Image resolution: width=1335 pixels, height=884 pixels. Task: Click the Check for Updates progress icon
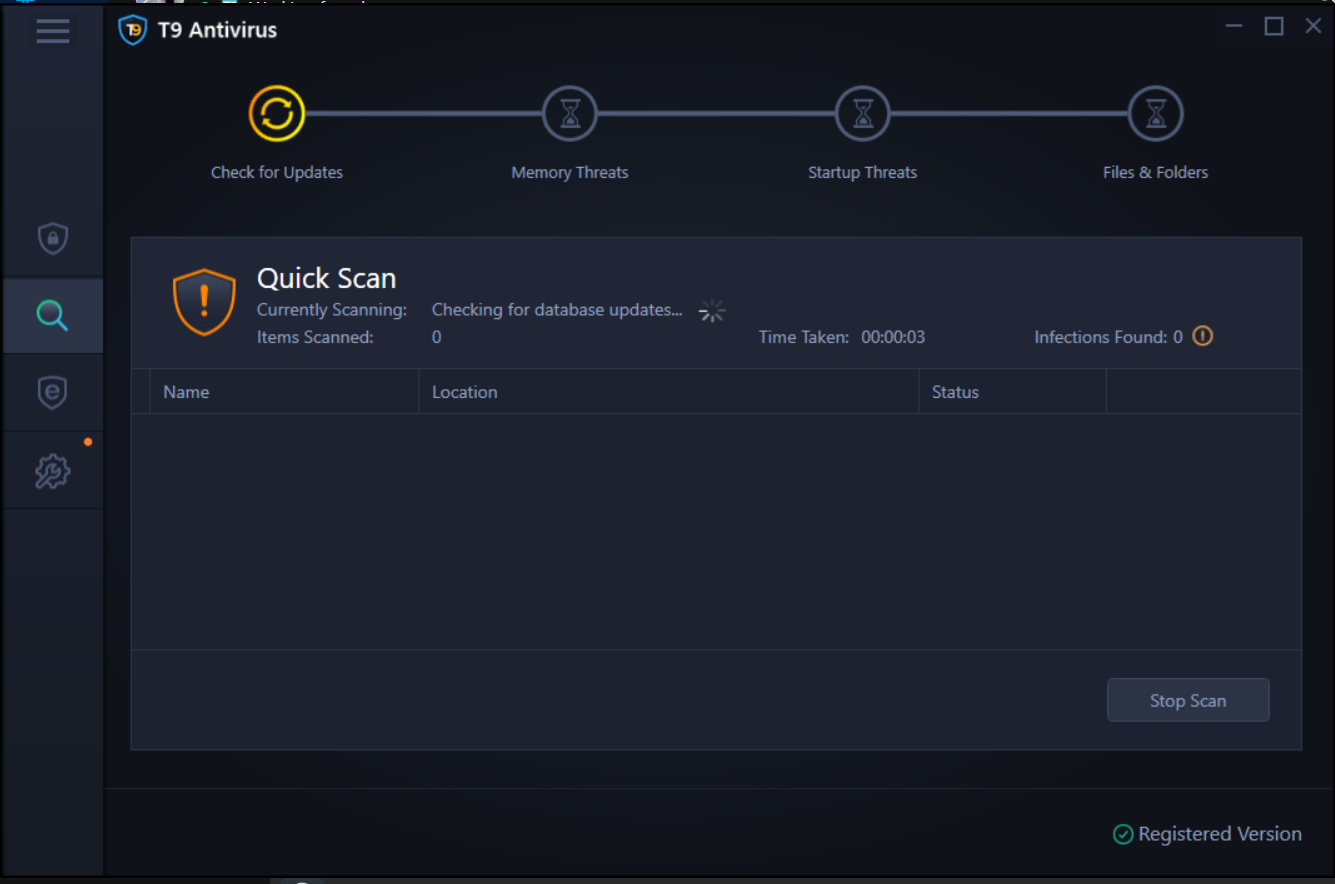(277, 113)
